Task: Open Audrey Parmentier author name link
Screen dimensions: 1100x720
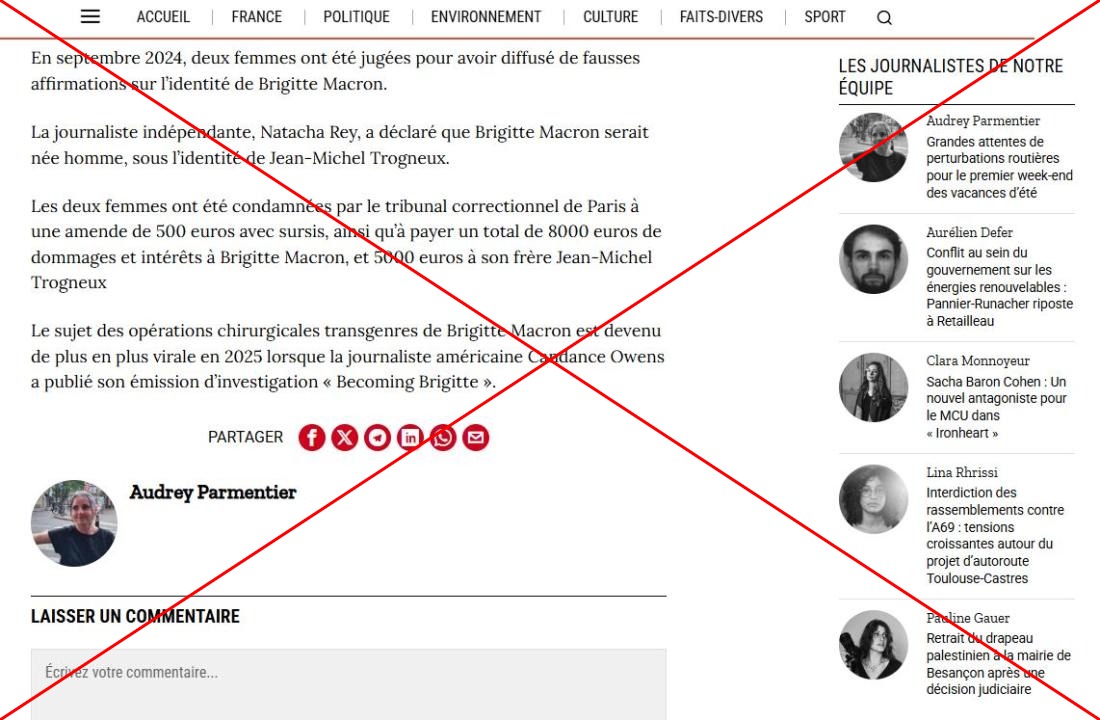Action: pos(213,493)
